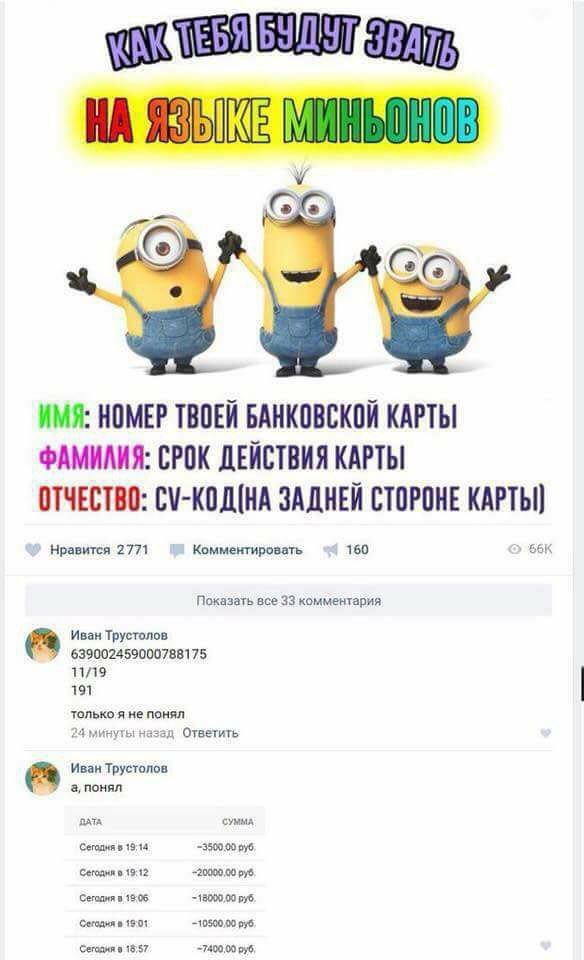Like the comment with the transactions table
584x960 pixels.
545,945
